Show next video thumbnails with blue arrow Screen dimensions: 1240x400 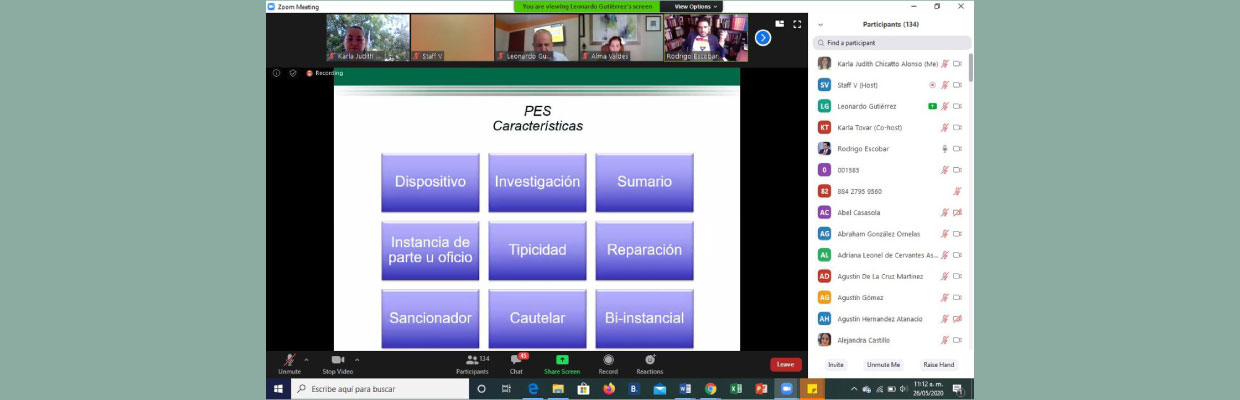(763, 37)
